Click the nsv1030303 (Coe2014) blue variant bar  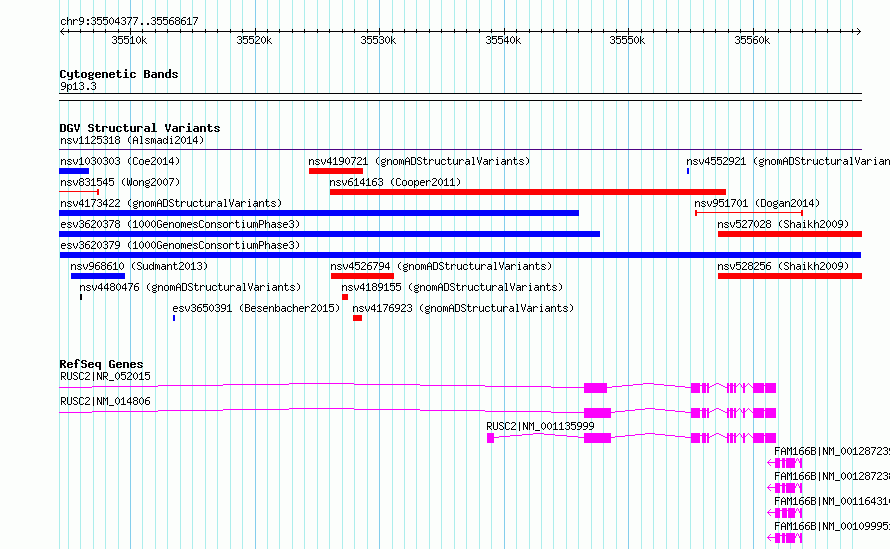(x=74, y=171)
